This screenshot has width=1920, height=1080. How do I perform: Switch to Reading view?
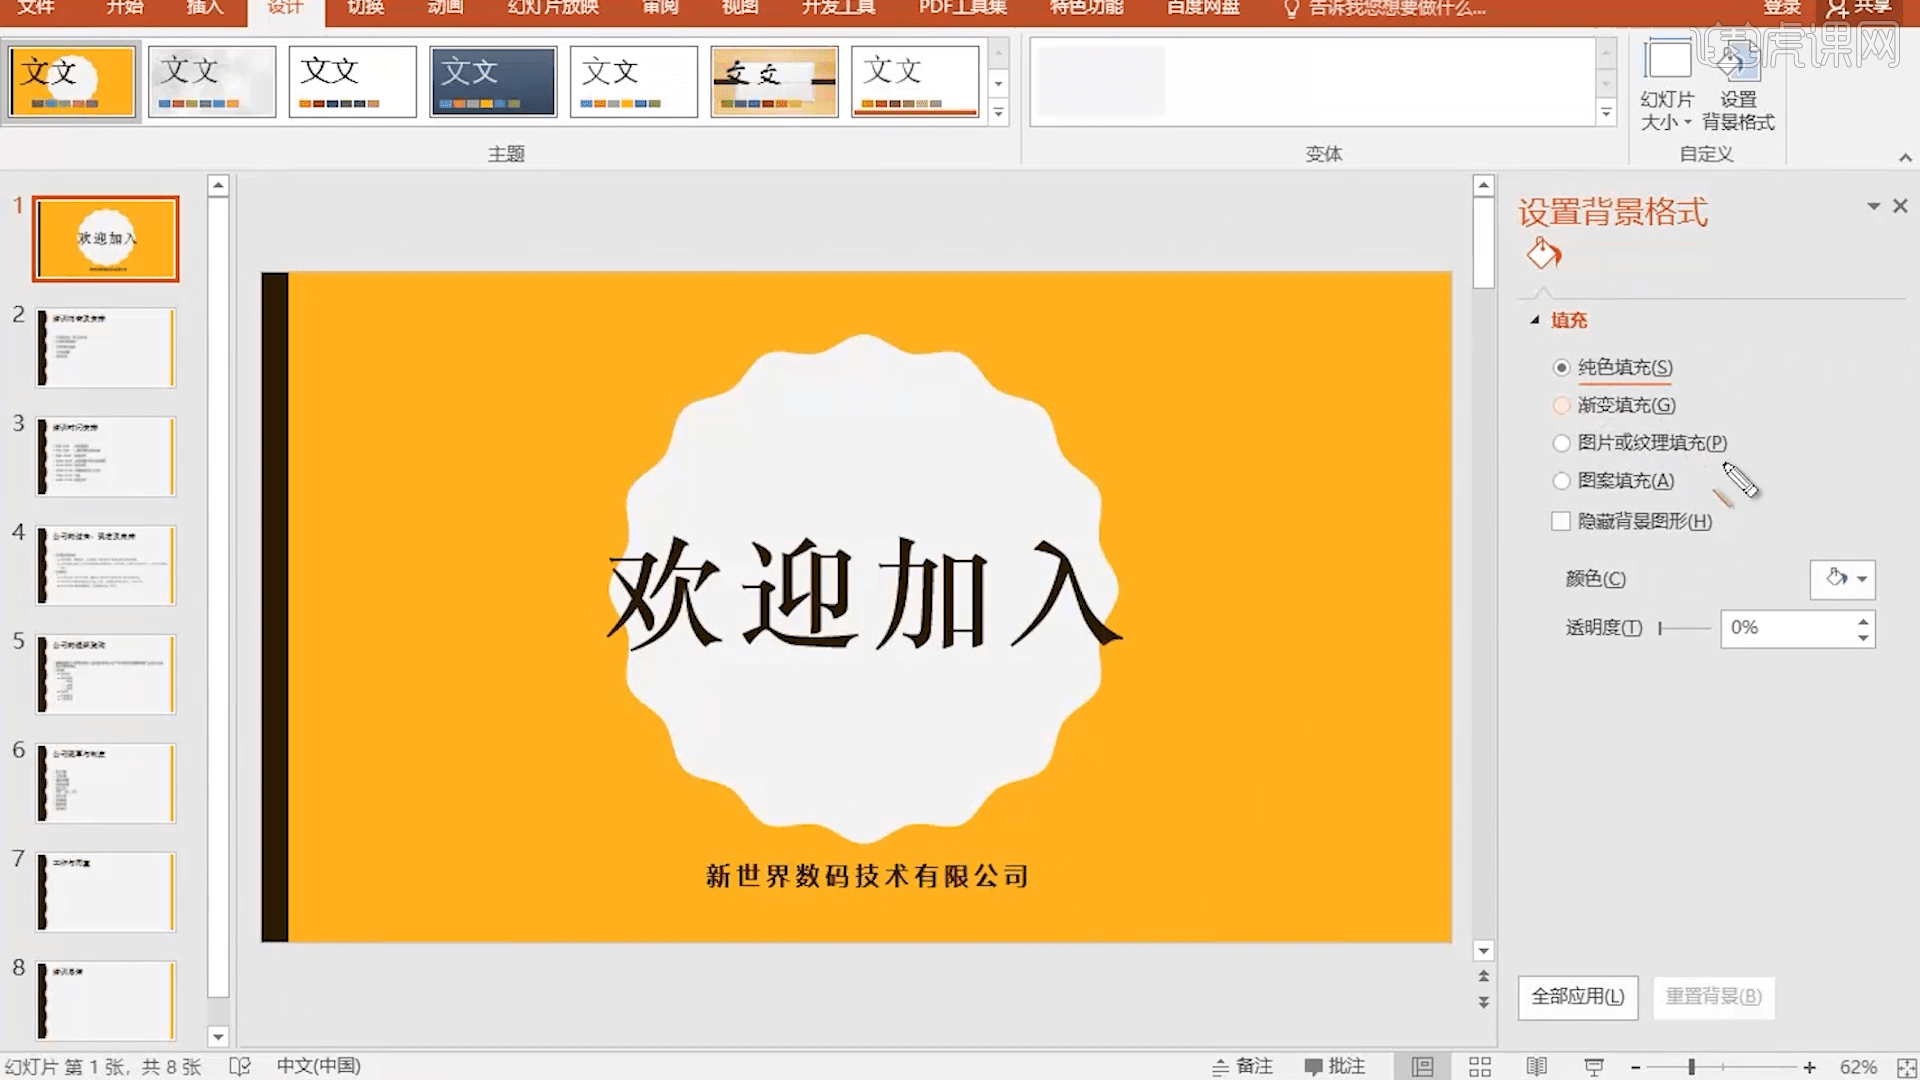coord(1537,1066)
